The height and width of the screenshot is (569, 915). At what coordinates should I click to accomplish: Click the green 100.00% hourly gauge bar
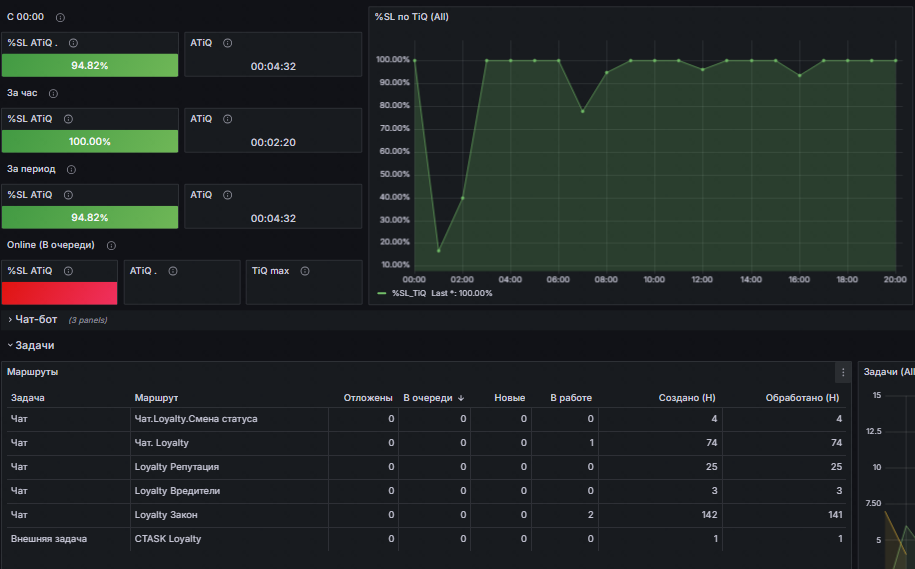pyautogui.click(x=90, y=141)
